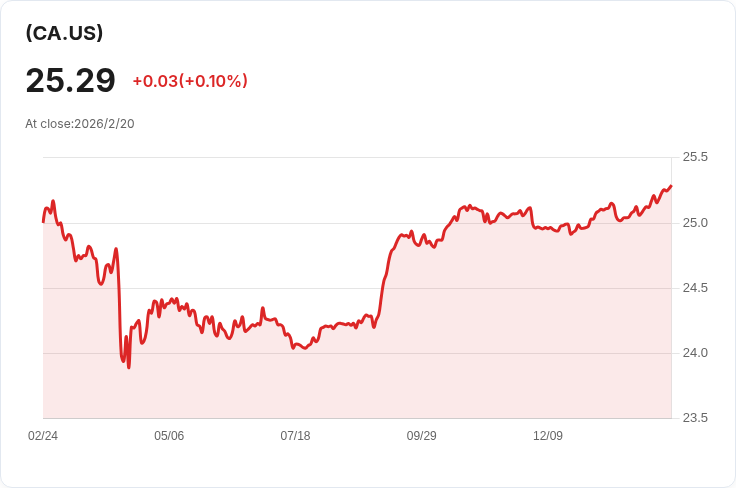Click the 25.29 current price

coord(70,80)
